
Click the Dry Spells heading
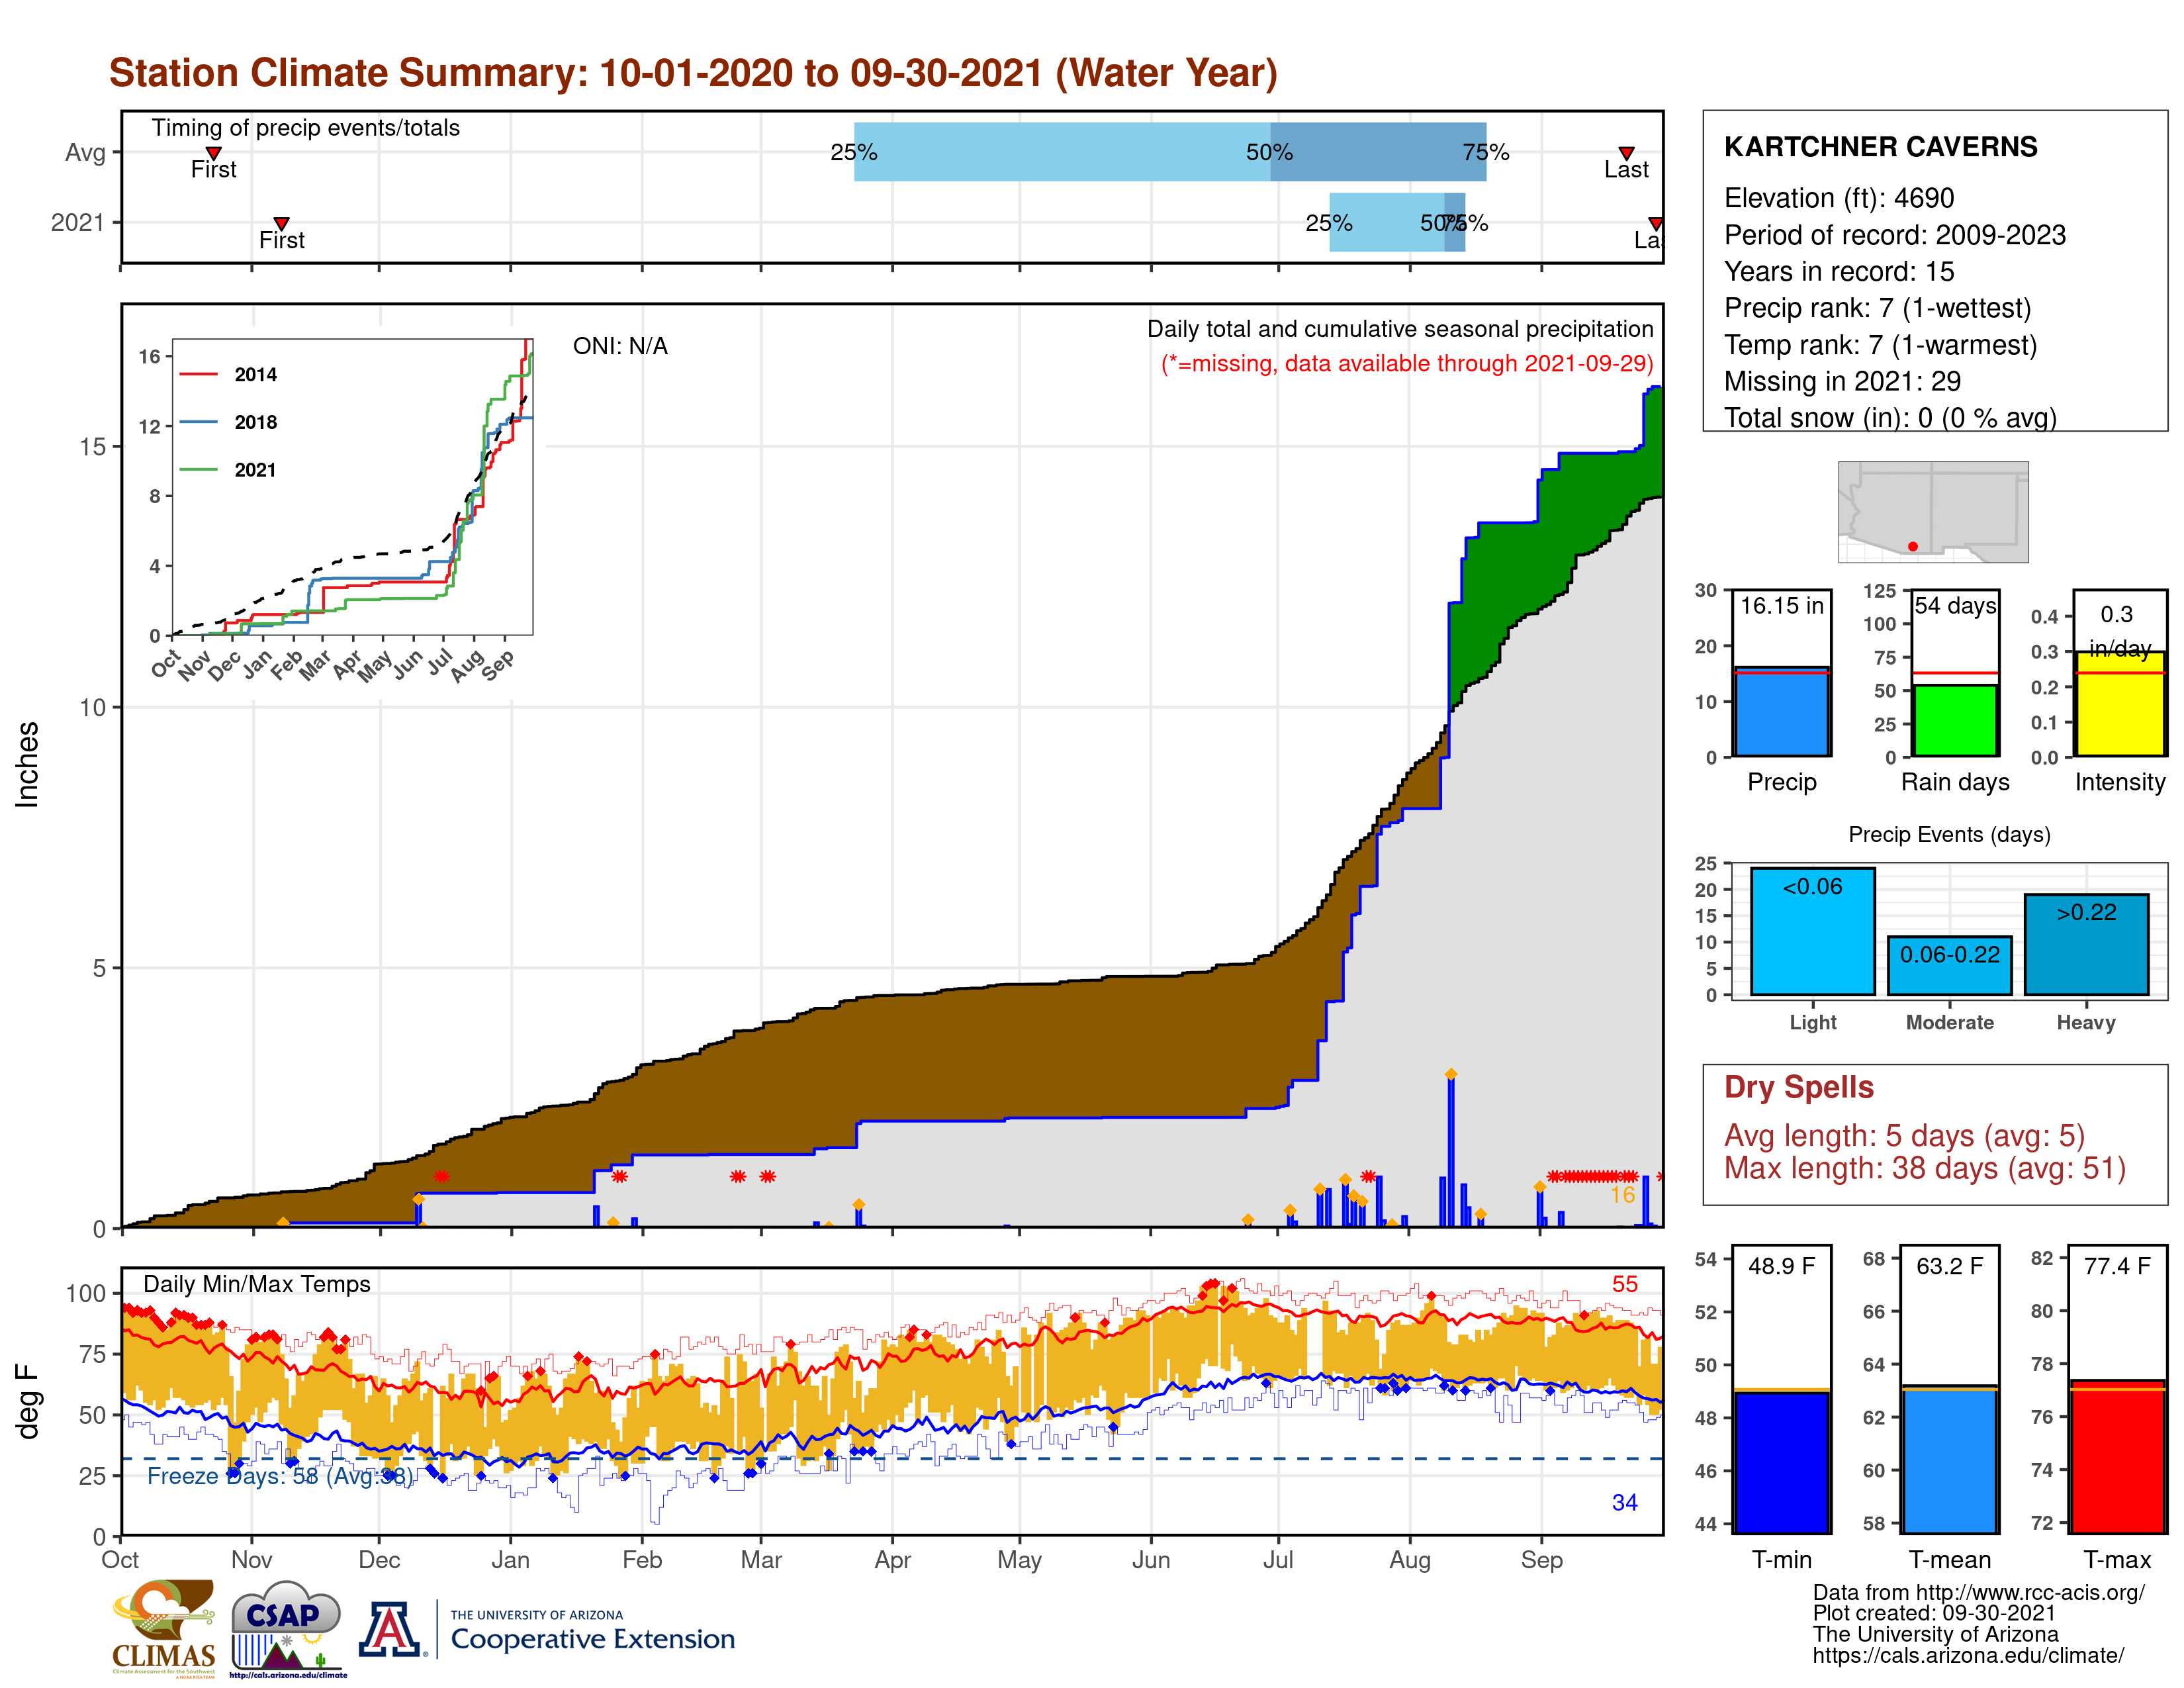(1798, 1087)
